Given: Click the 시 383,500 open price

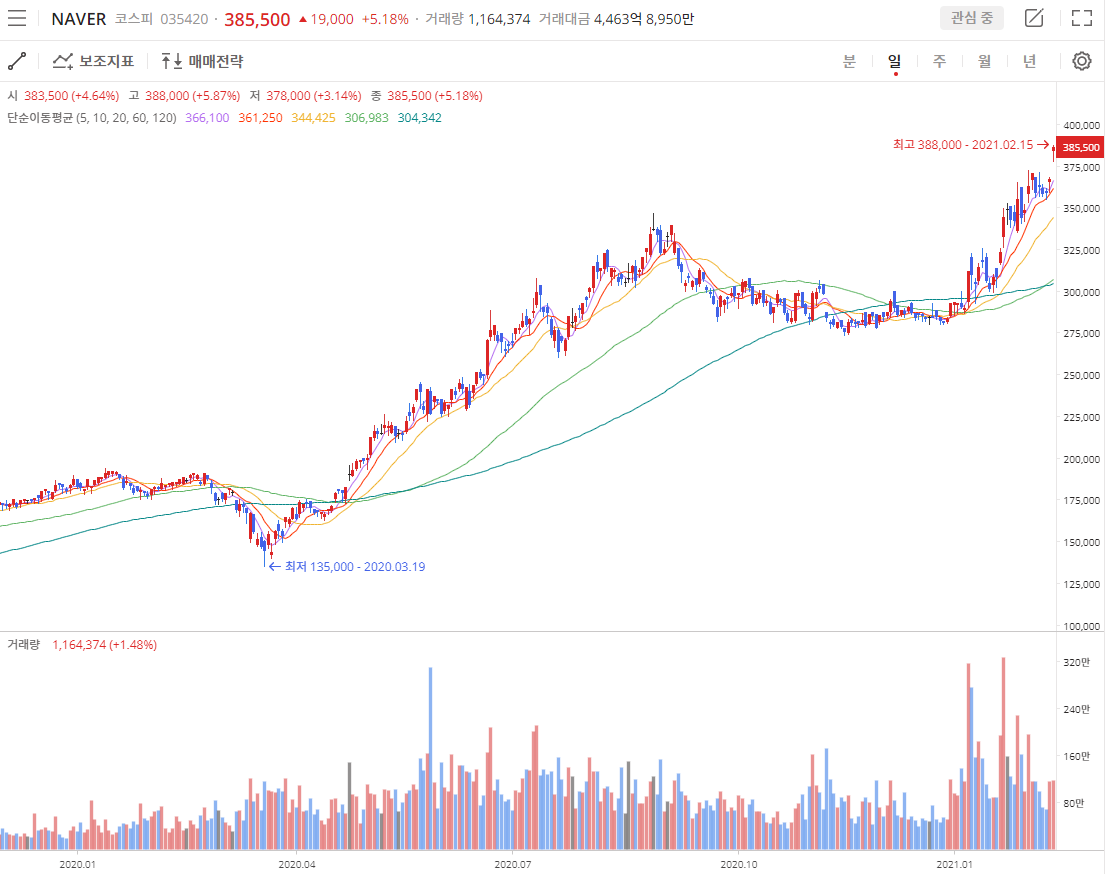Looking at the screenshot, I should point(63,96).
